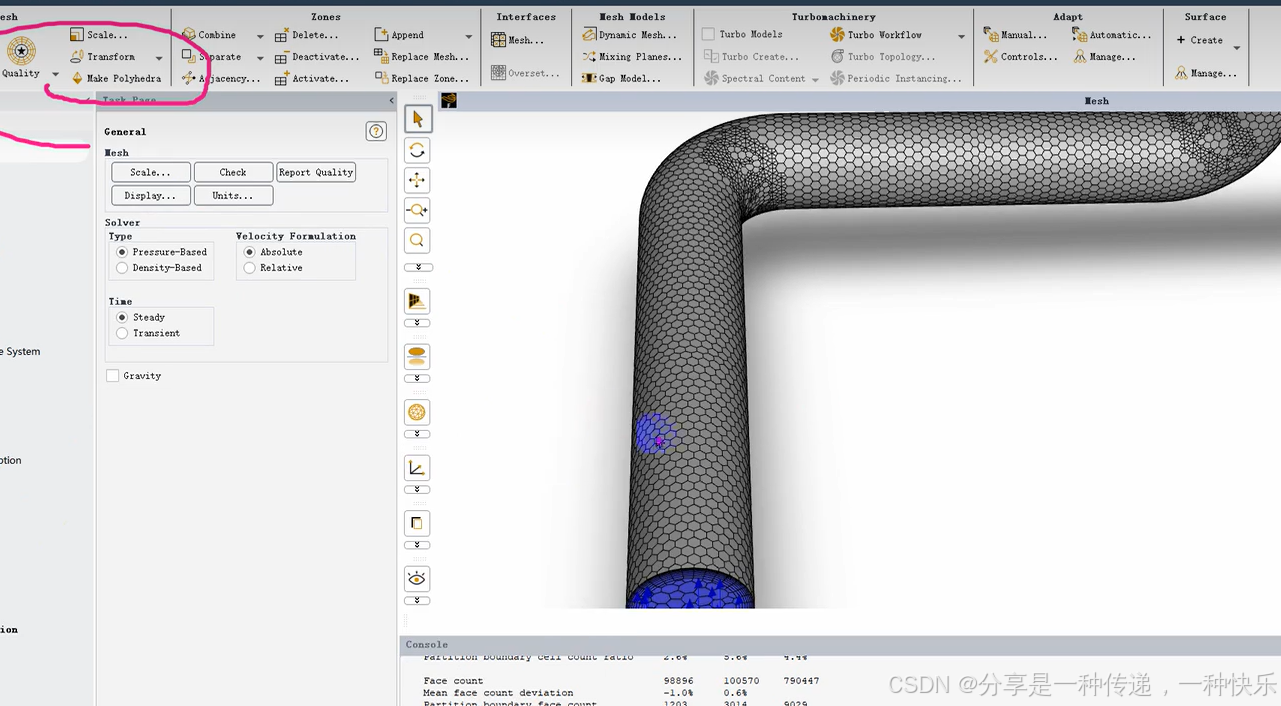Click Combine zones
Image resolution: width=1281 pixels, height=706 pixels.
208,35
